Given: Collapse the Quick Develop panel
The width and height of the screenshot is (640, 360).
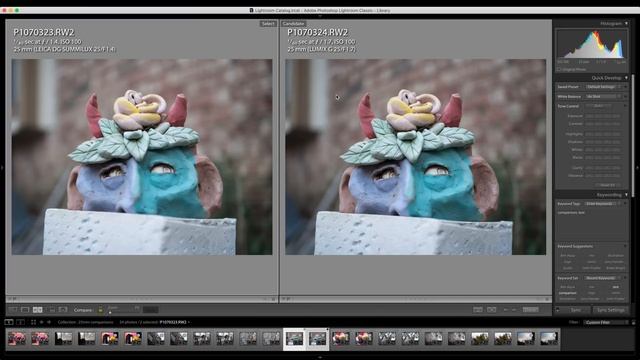Looking at the screenshot, I should click(627, 78).
